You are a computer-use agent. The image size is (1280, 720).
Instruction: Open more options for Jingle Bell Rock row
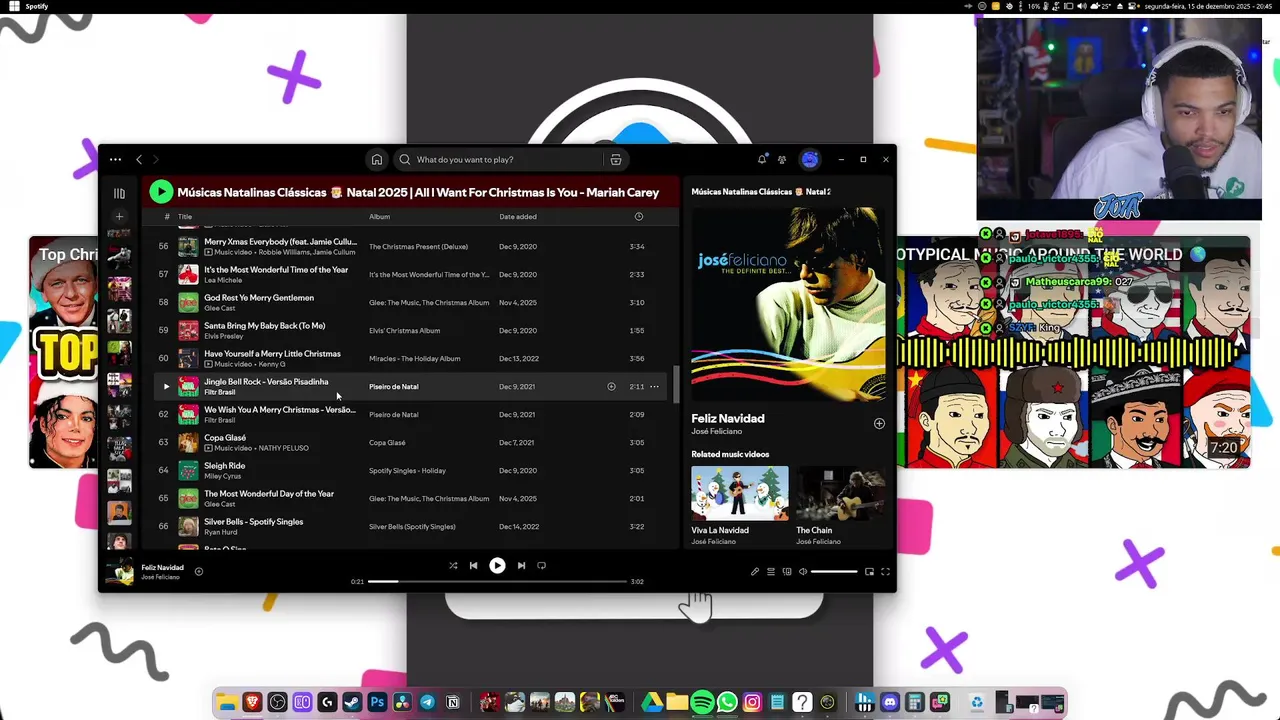(654, 386)
